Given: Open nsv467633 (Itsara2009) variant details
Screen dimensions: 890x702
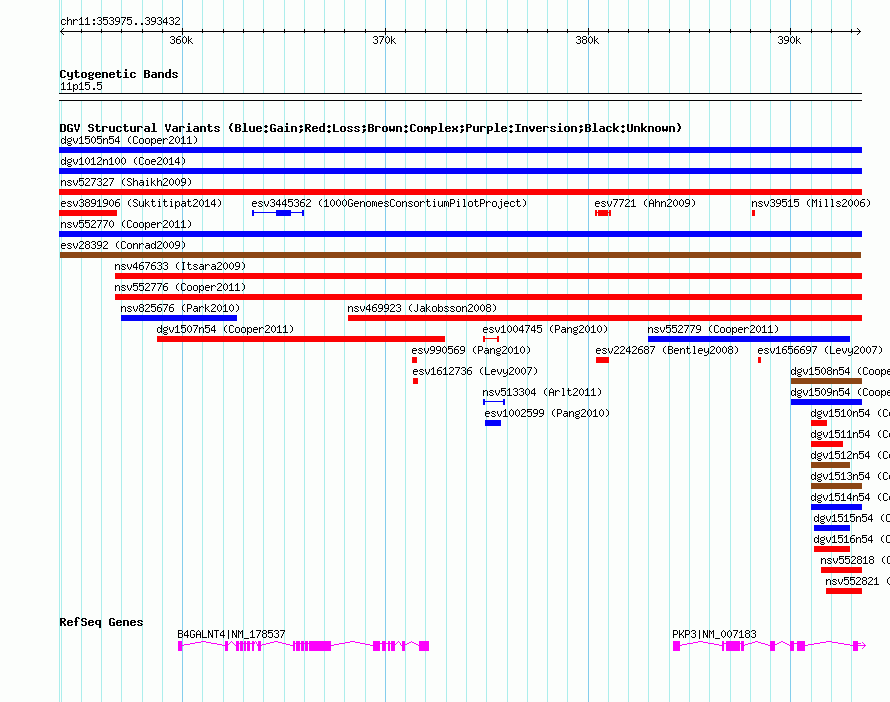Looking at the screenshot, I should click(488, 276).
